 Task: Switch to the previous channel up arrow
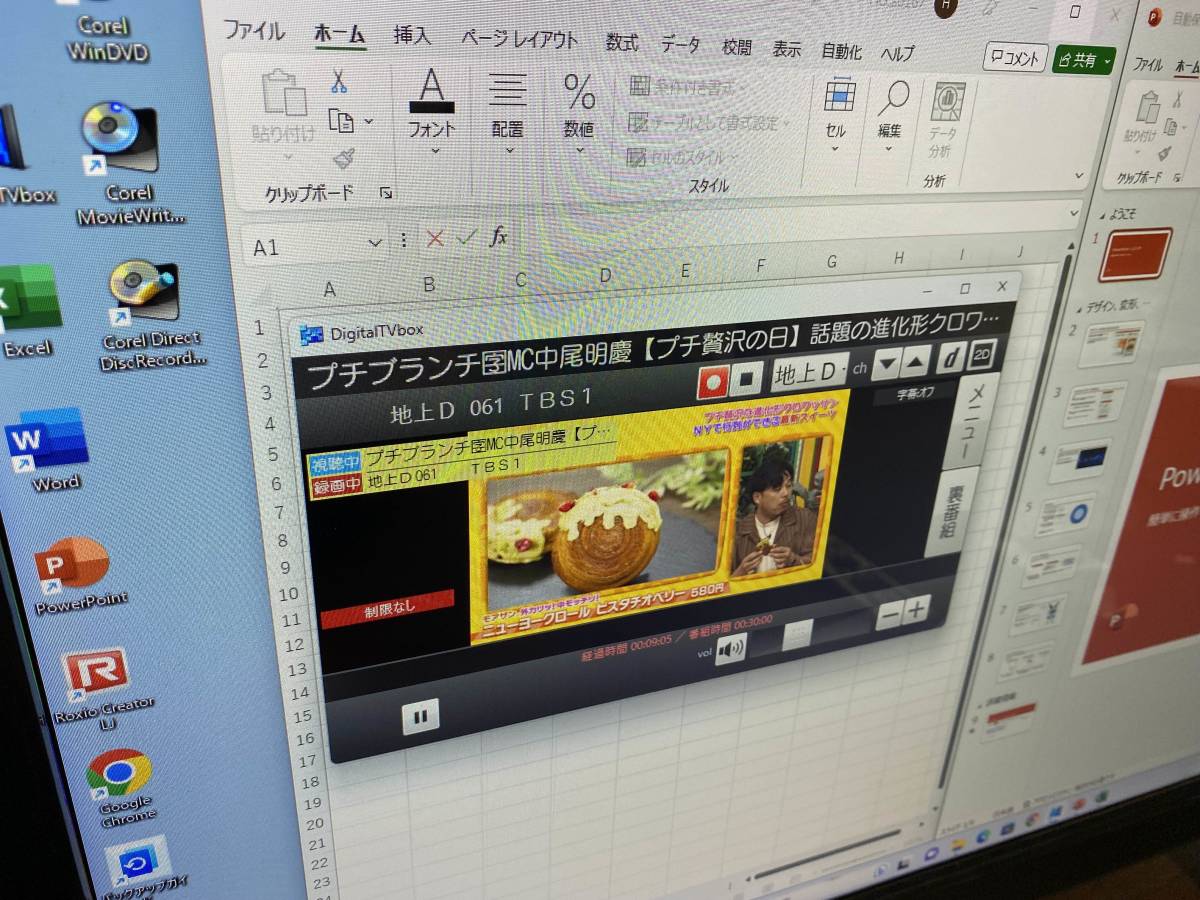[914, 360]
